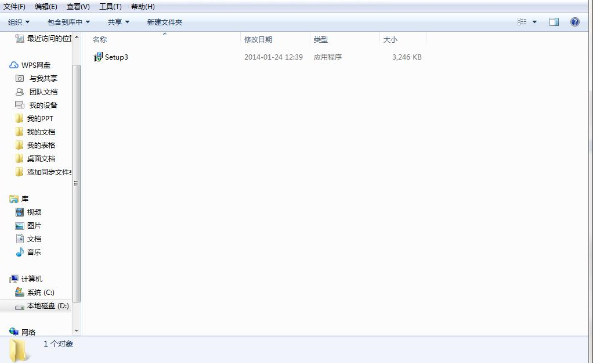Open 我的设备 under WPS网盘
Screen dimensions: 593x363
(36, 105)
